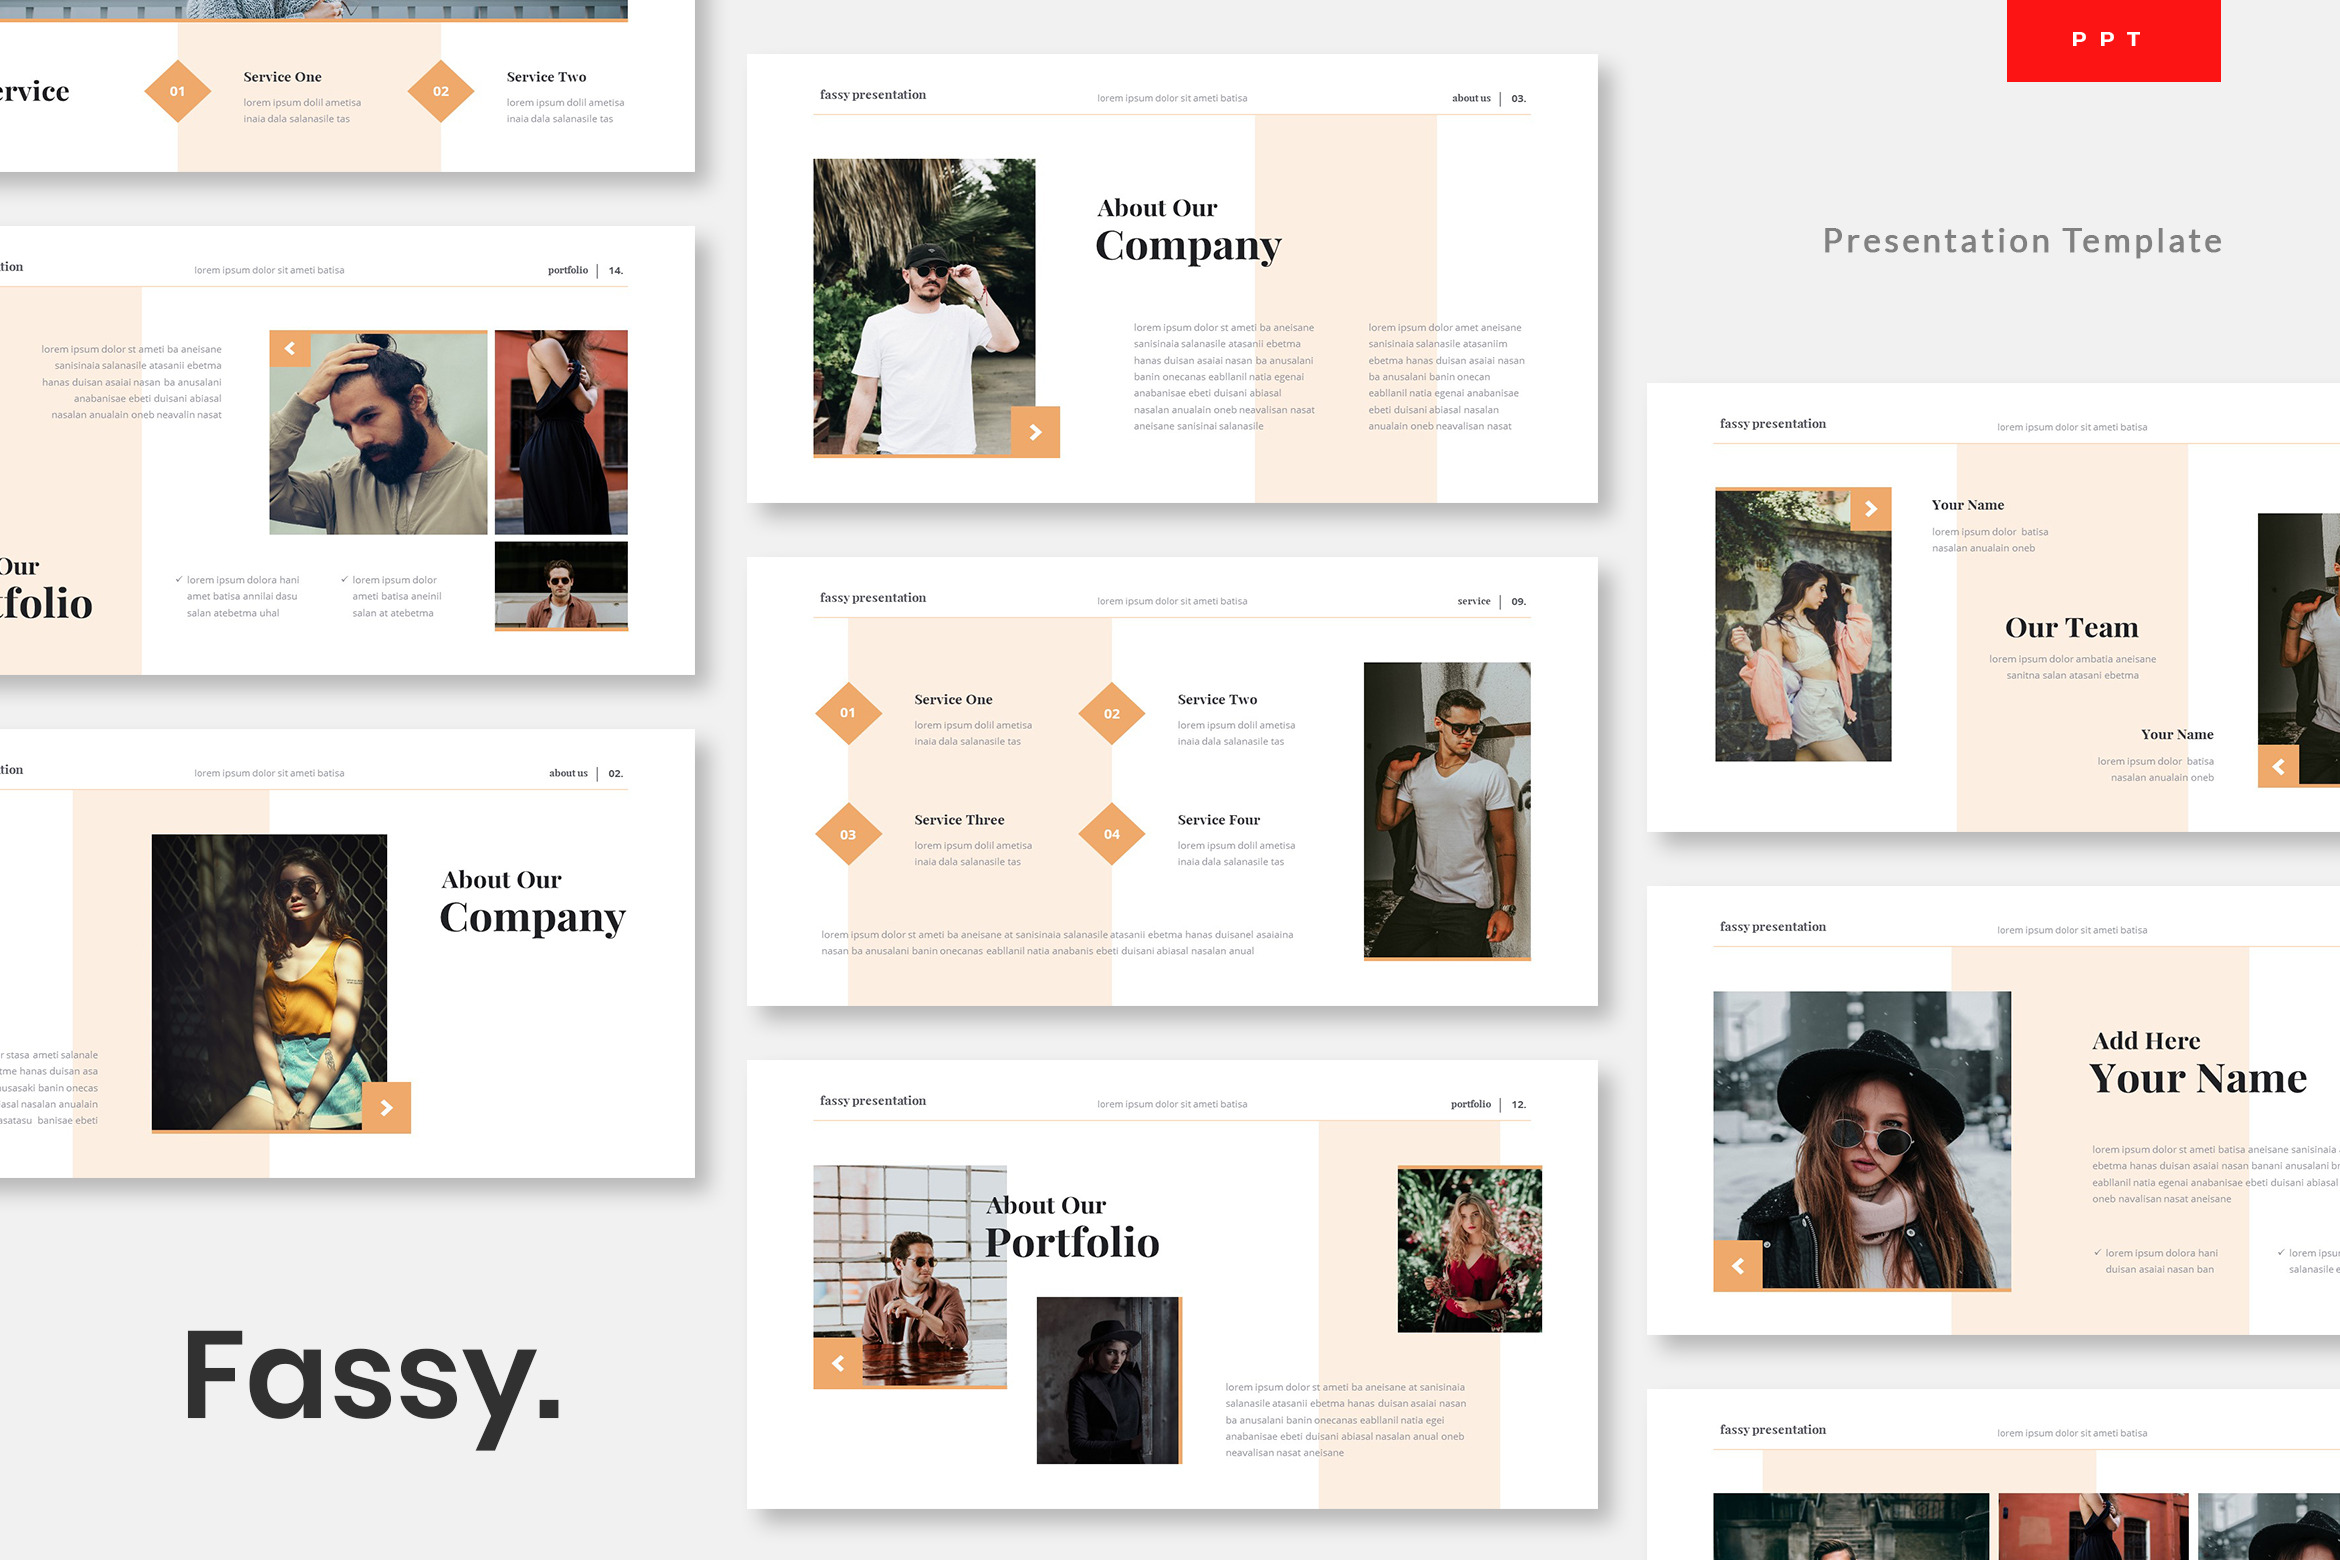
Task: Click the red PPT badge
Action: click(x=2112, y=40)
